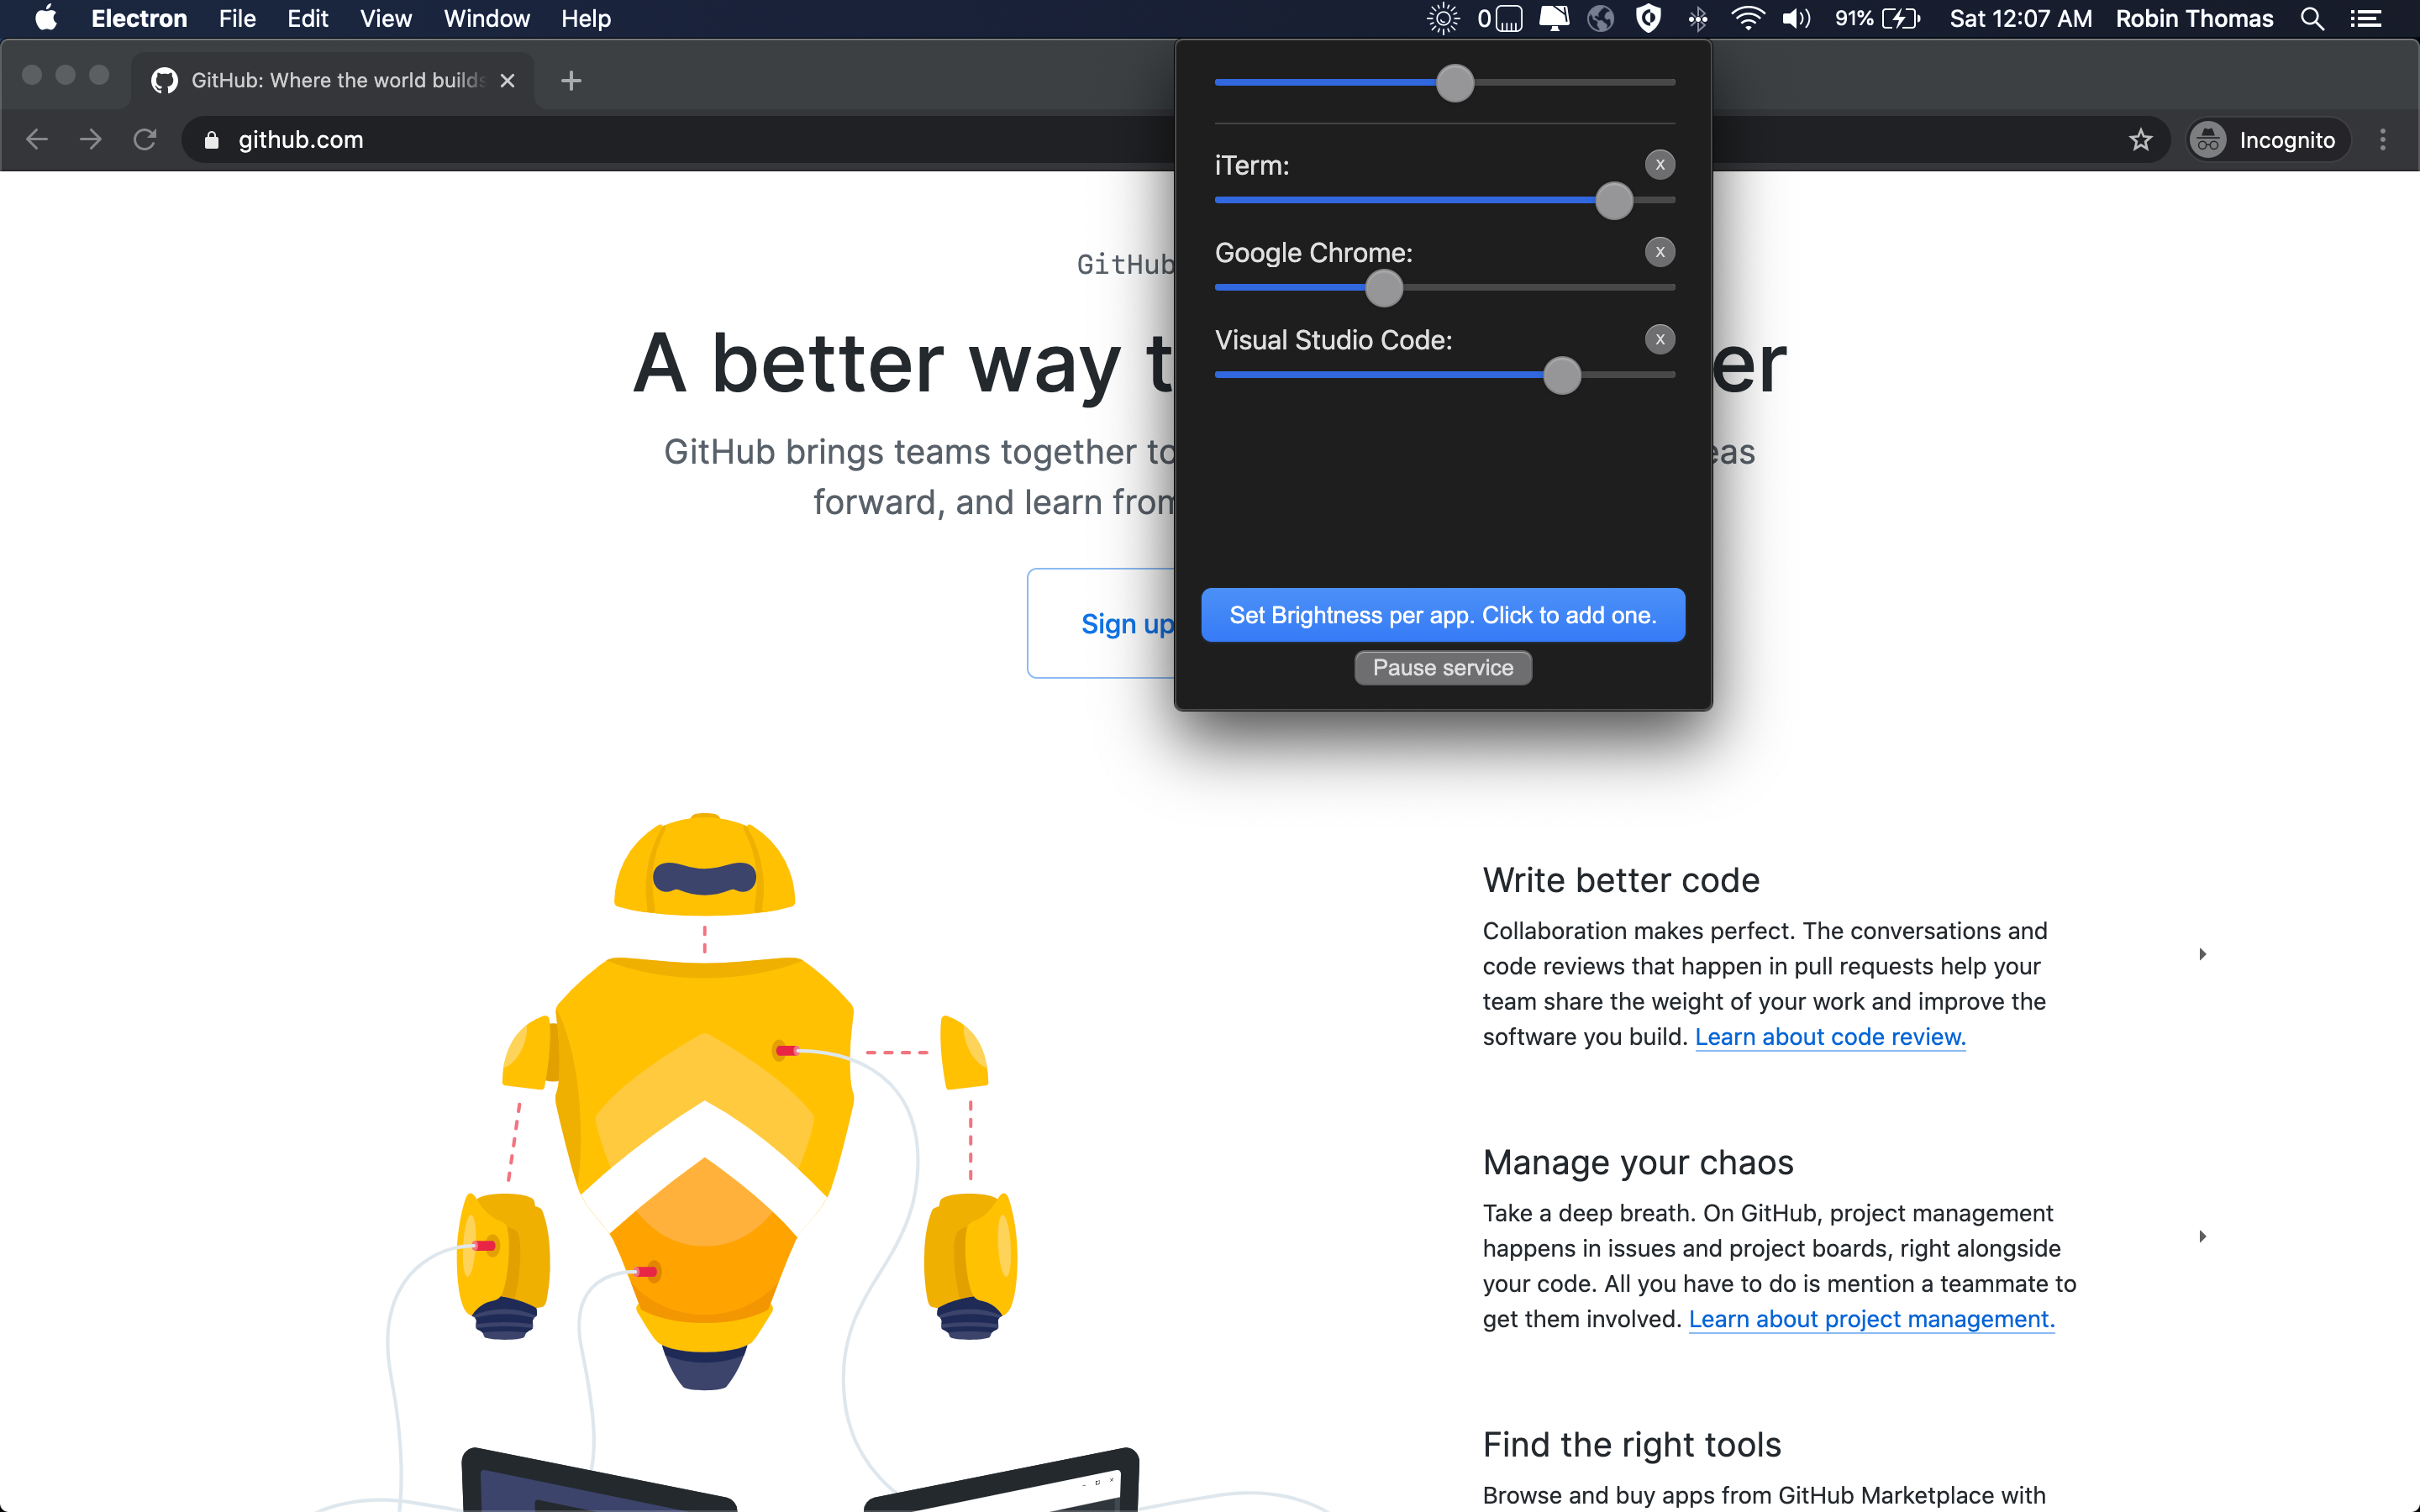
Task: Click the search magnifier icon in menu bar
Action: (x=2314, y=19)
